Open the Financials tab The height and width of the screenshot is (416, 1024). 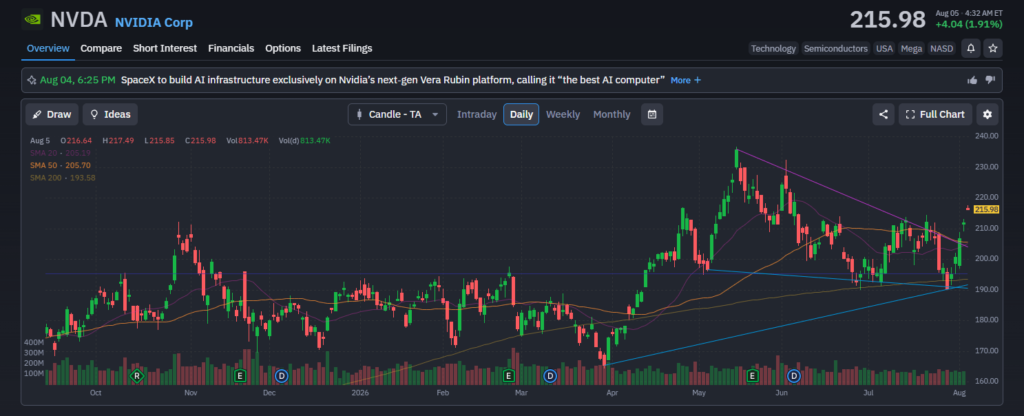[231, 48]
